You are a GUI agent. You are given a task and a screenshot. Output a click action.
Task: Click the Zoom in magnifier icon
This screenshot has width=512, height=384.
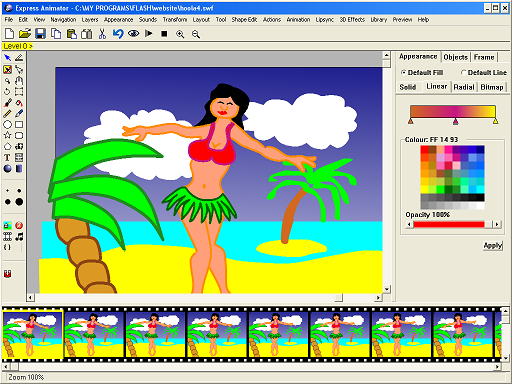pos(180,34)
